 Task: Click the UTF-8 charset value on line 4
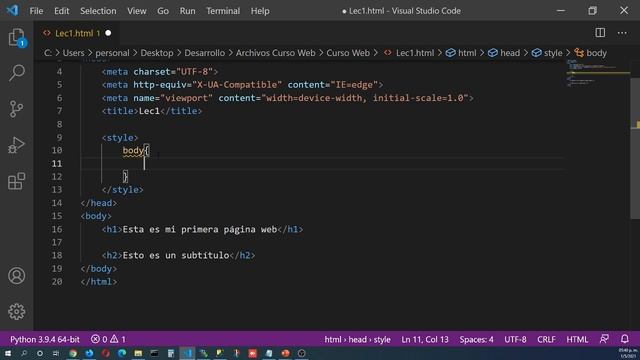pyautogui.click(x=194, y=72)
